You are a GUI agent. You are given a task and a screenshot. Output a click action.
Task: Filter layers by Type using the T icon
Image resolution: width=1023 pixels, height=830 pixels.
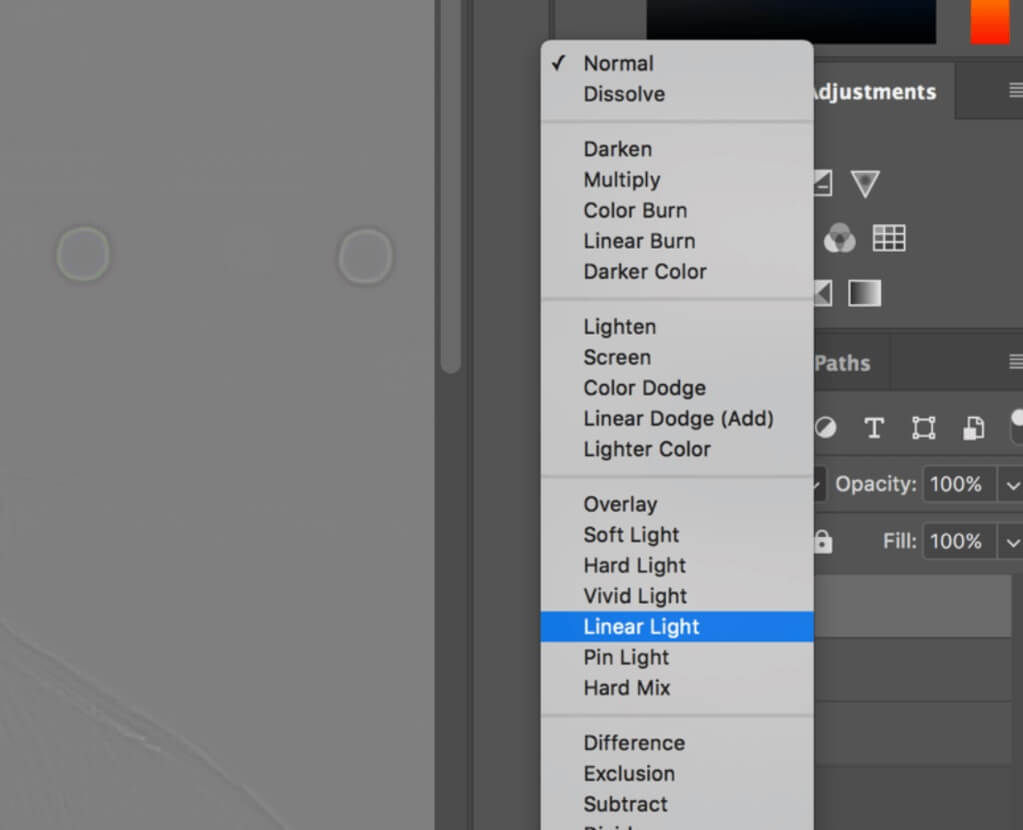(x=874, y=428)
